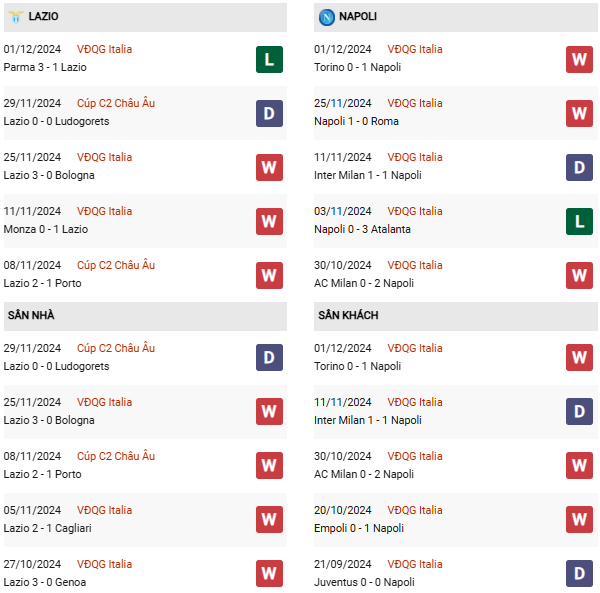Click the W badge next to Monza 0 - 1 Lazio
The width and height of the screenshot is (600, 593).
point(269,221)
